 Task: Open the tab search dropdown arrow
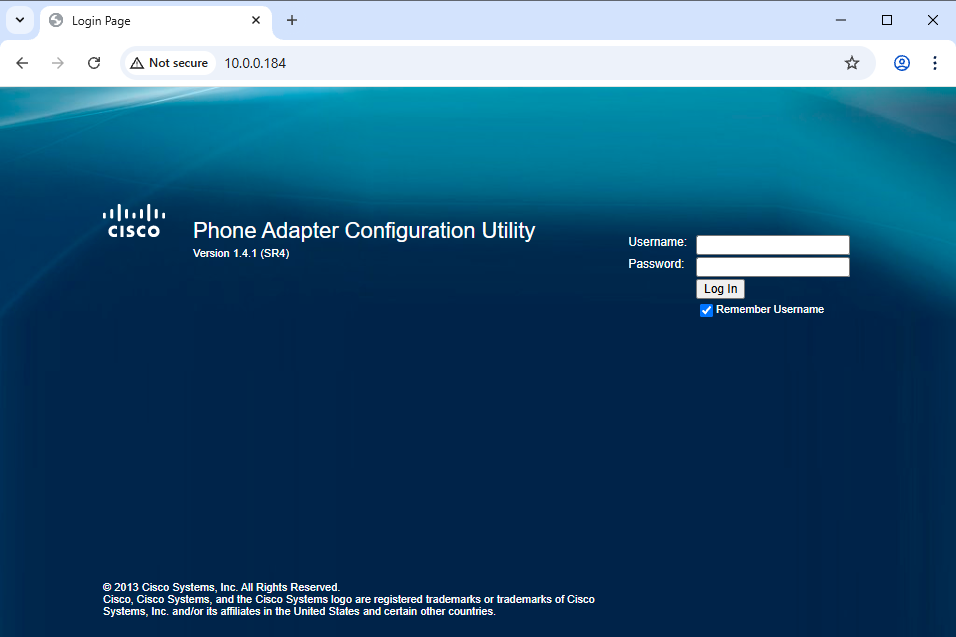click(20, 20)
